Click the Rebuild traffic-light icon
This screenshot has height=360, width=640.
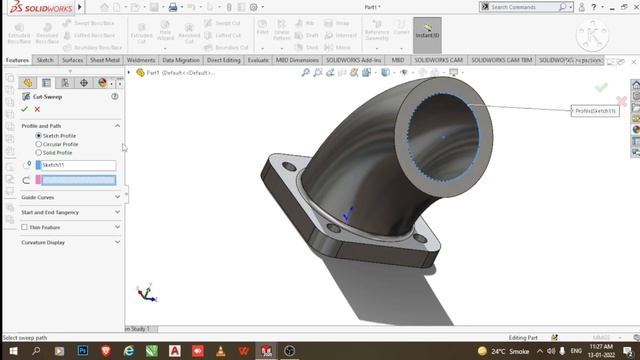point(229,7)
